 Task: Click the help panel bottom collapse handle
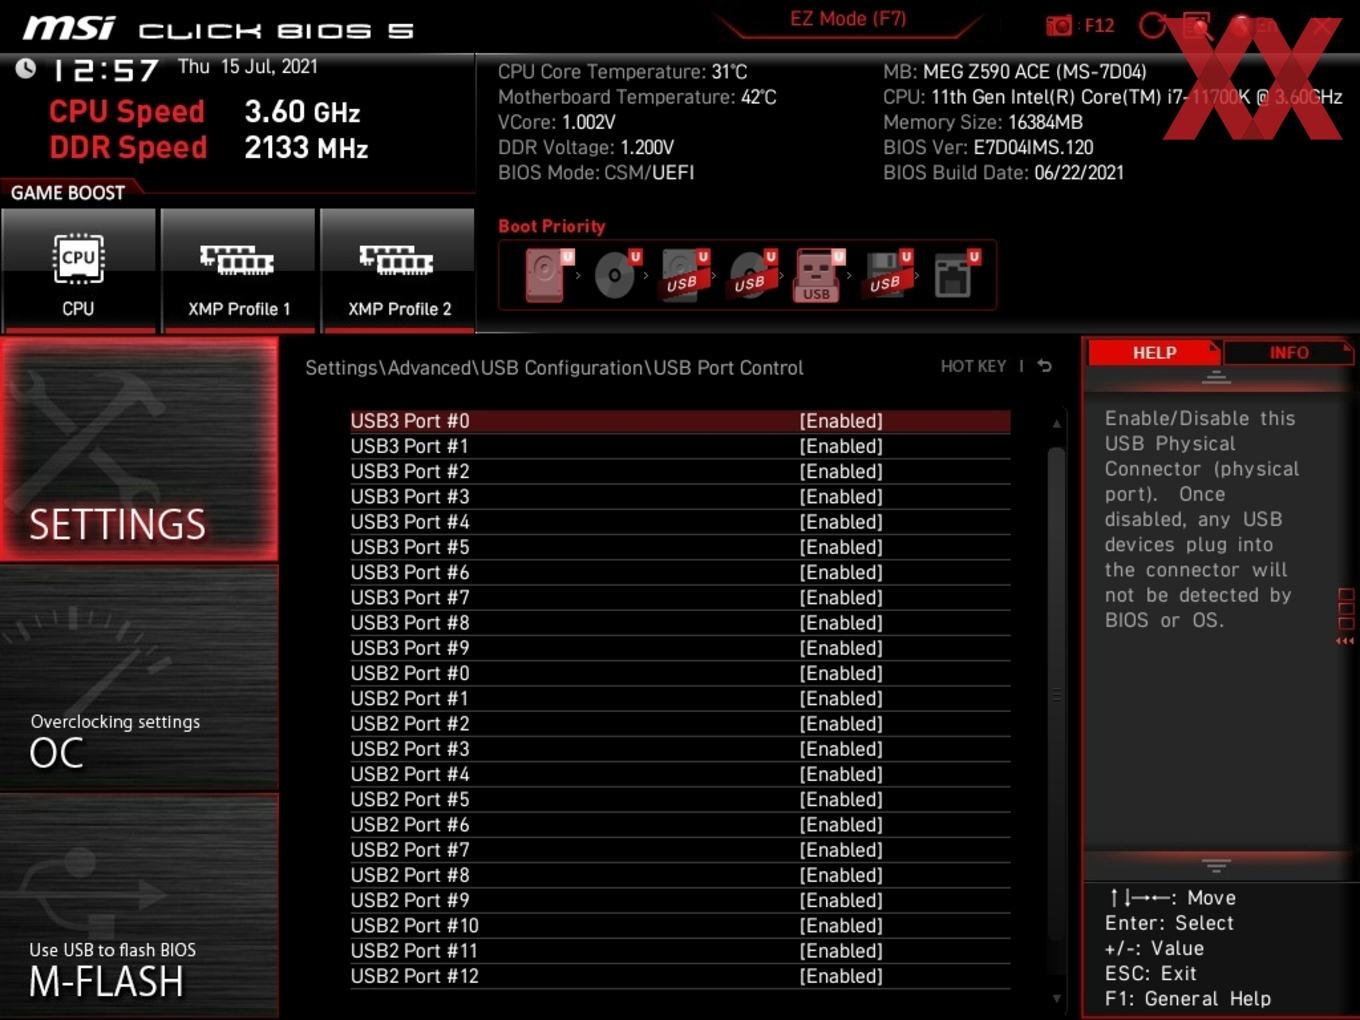(1216, 865)
